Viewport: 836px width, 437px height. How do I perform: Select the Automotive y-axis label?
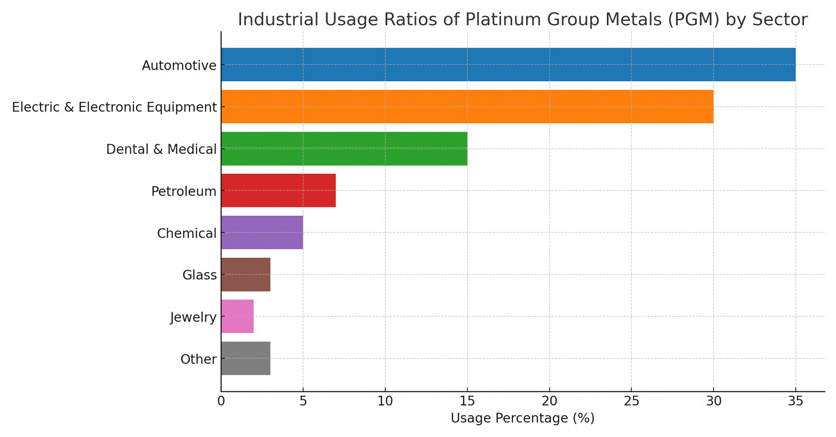pyautogui.click(x=179, y=66)
